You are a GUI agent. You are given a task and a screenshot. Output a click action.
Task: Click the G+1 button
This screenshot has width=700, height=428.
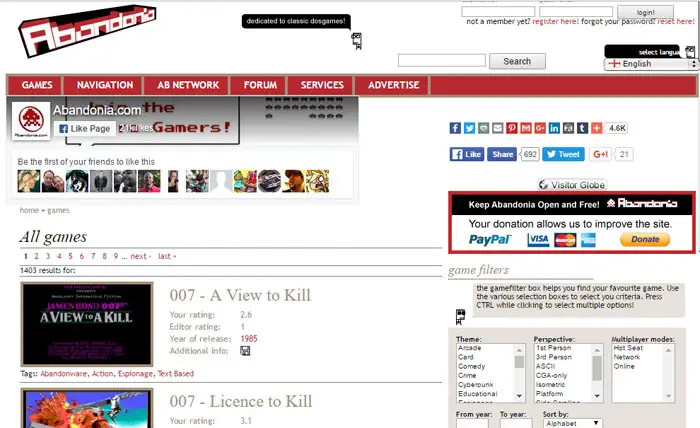coord(600,154)
